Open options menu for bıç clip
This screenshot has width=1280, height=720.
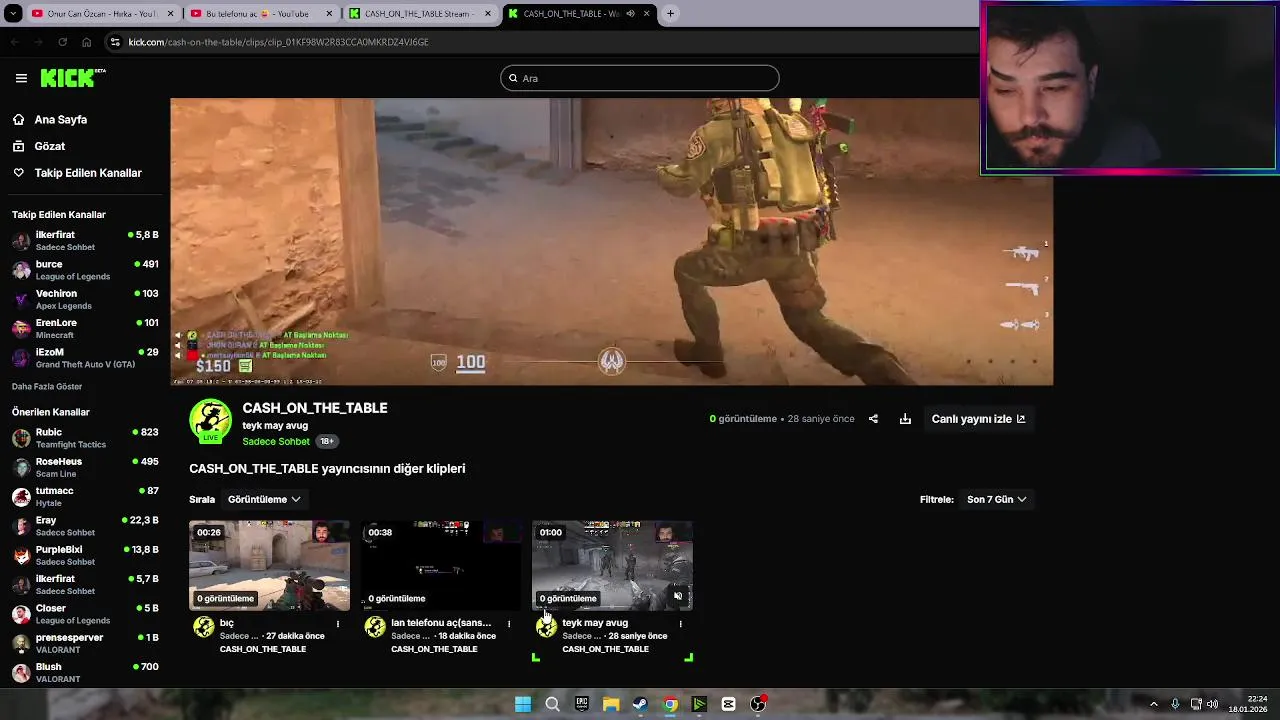[x=338, y=624]
